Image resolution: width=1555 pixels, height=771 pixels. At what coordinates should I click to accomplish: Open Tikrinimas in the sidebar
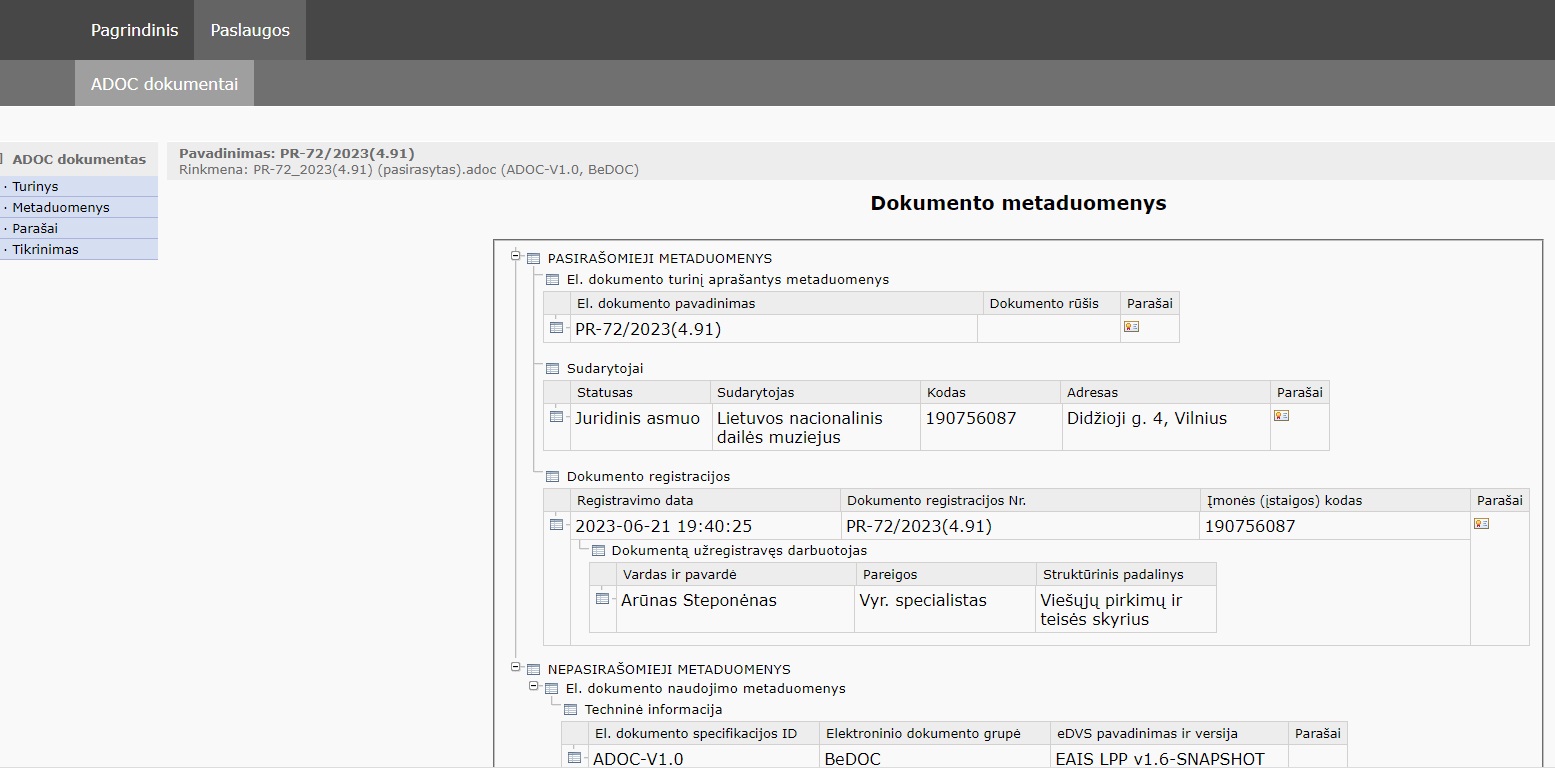coord(45,250)
